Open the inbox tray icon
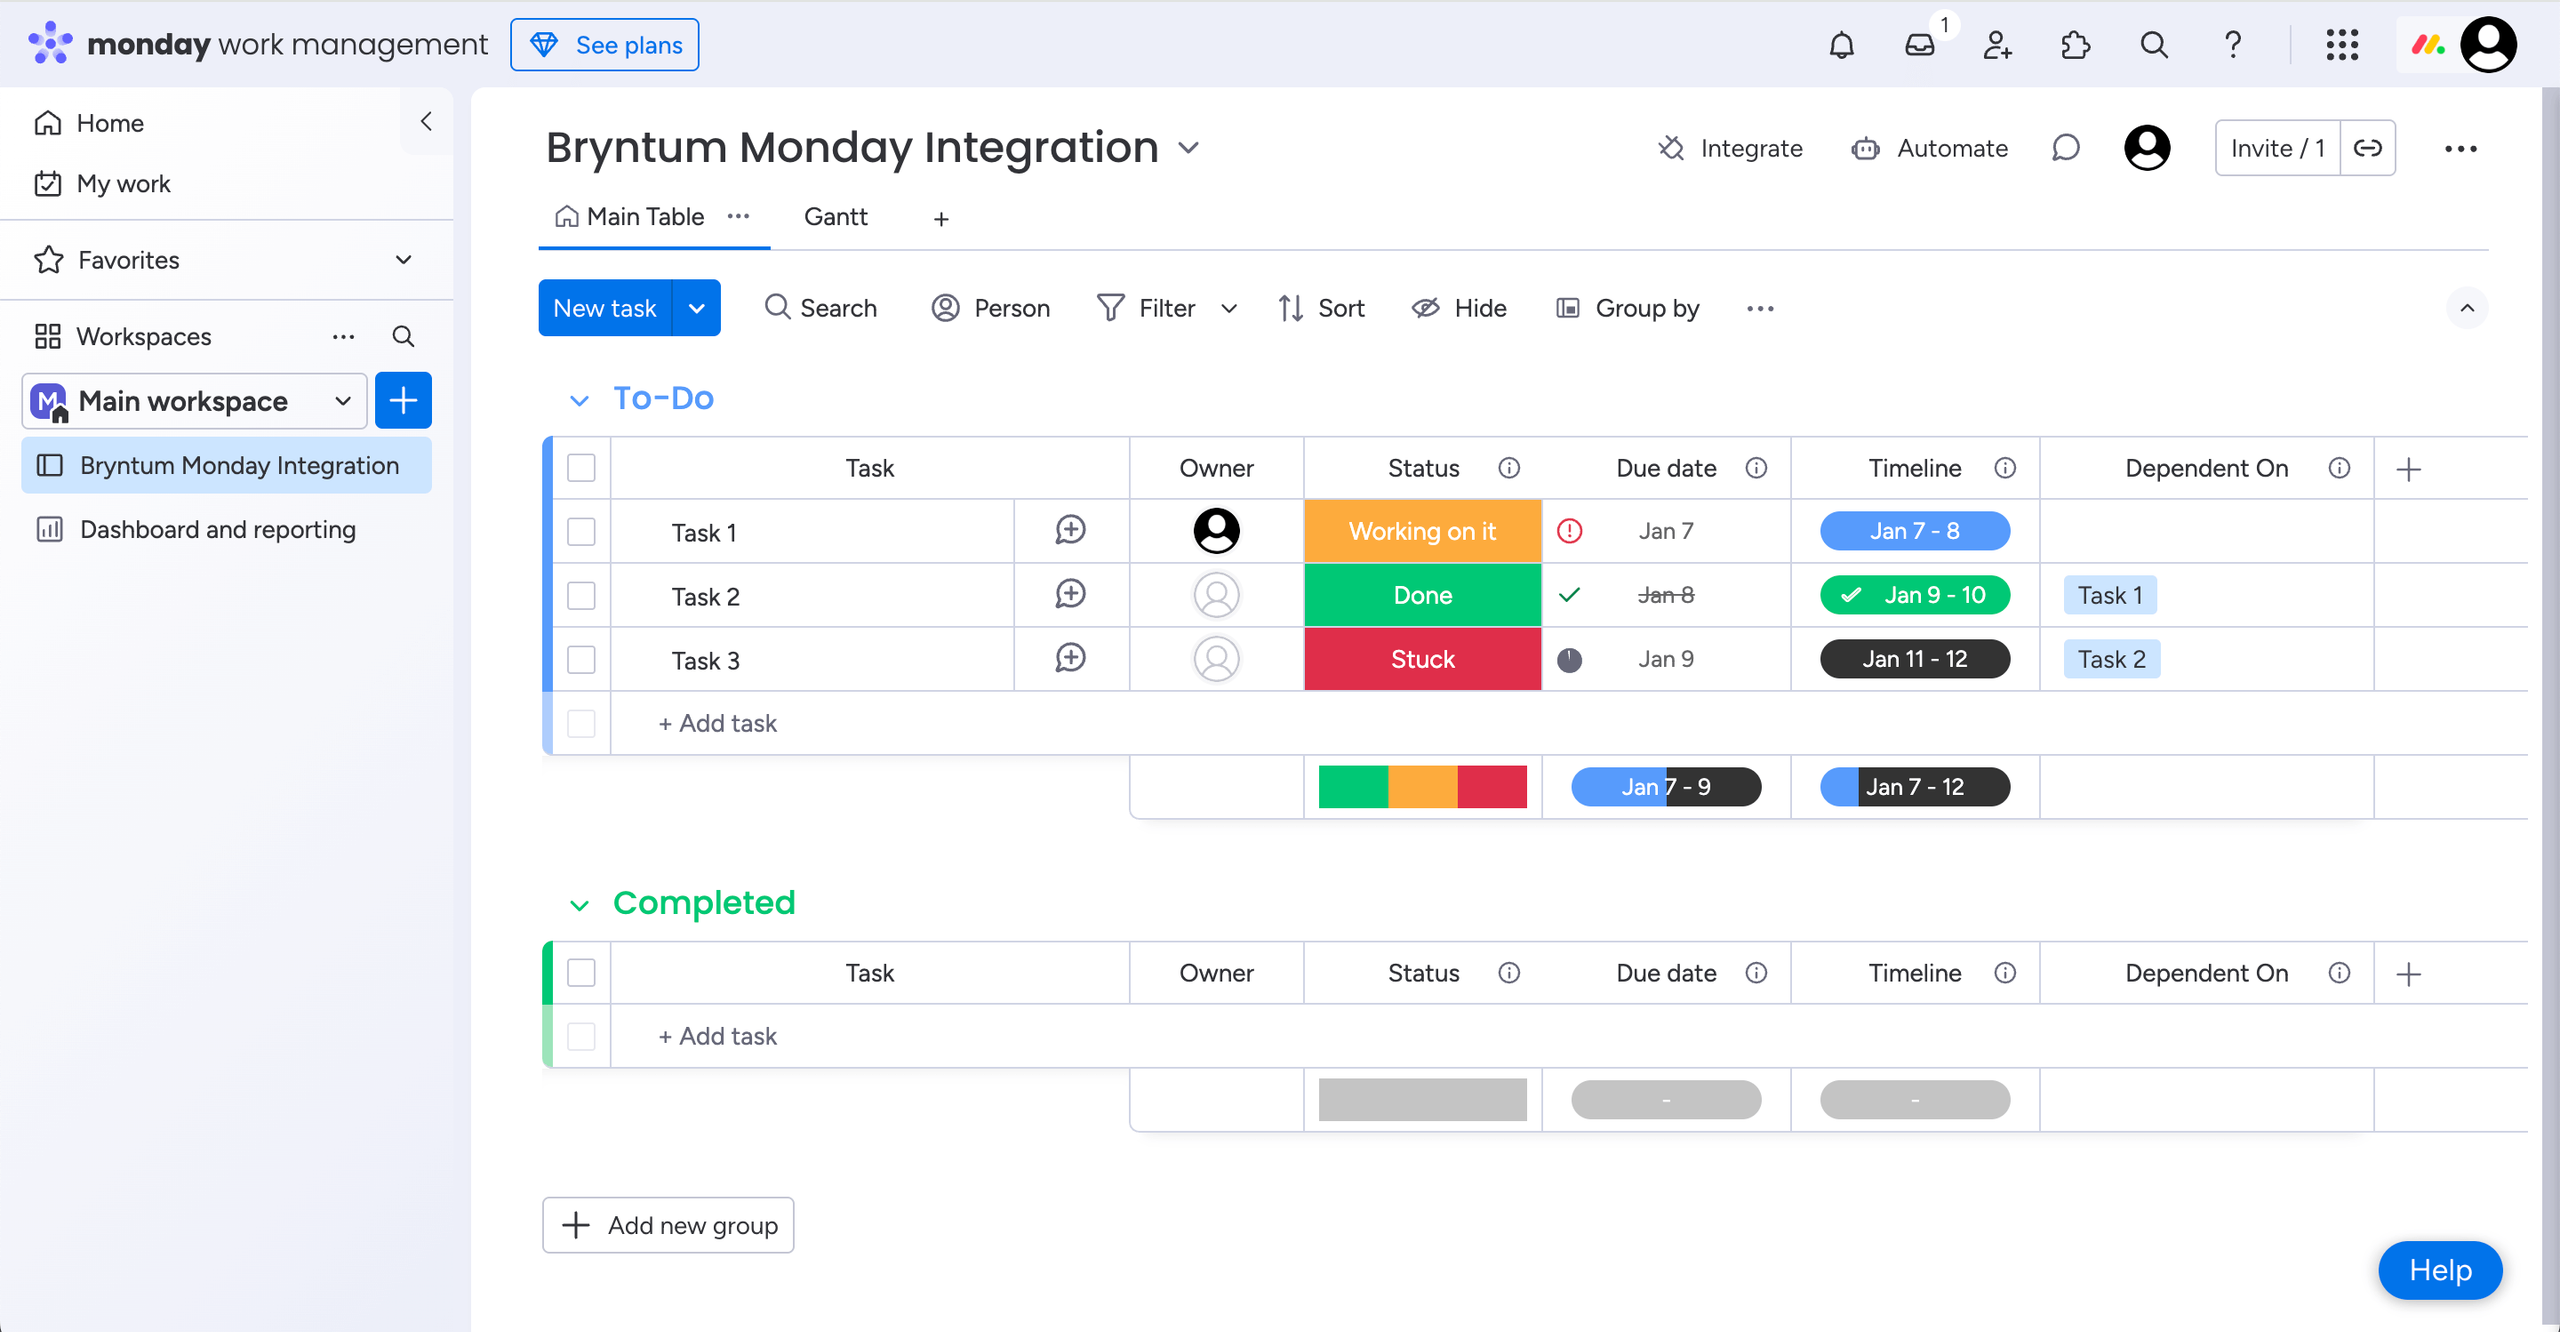Screen dimensions: 2560x1332 pos(1919,45)
